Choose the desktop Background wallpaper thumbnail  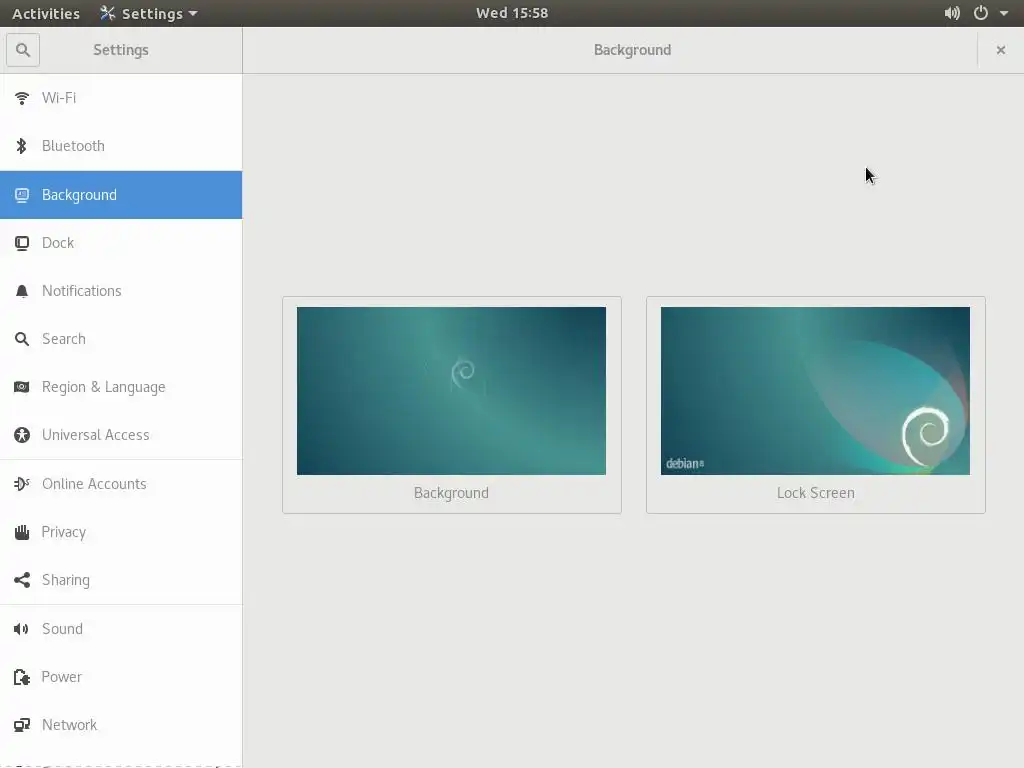coord(451,391)
